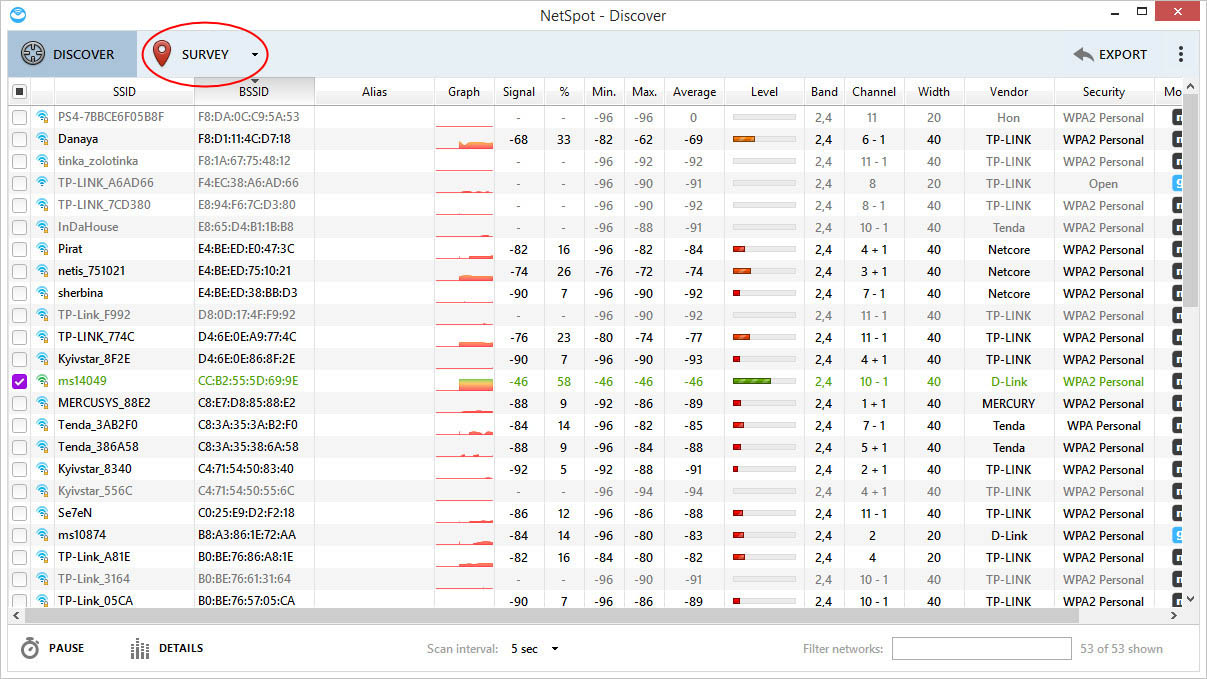Click WPA Personal security of Tenda_3AB2F0

coord(1104,425)
